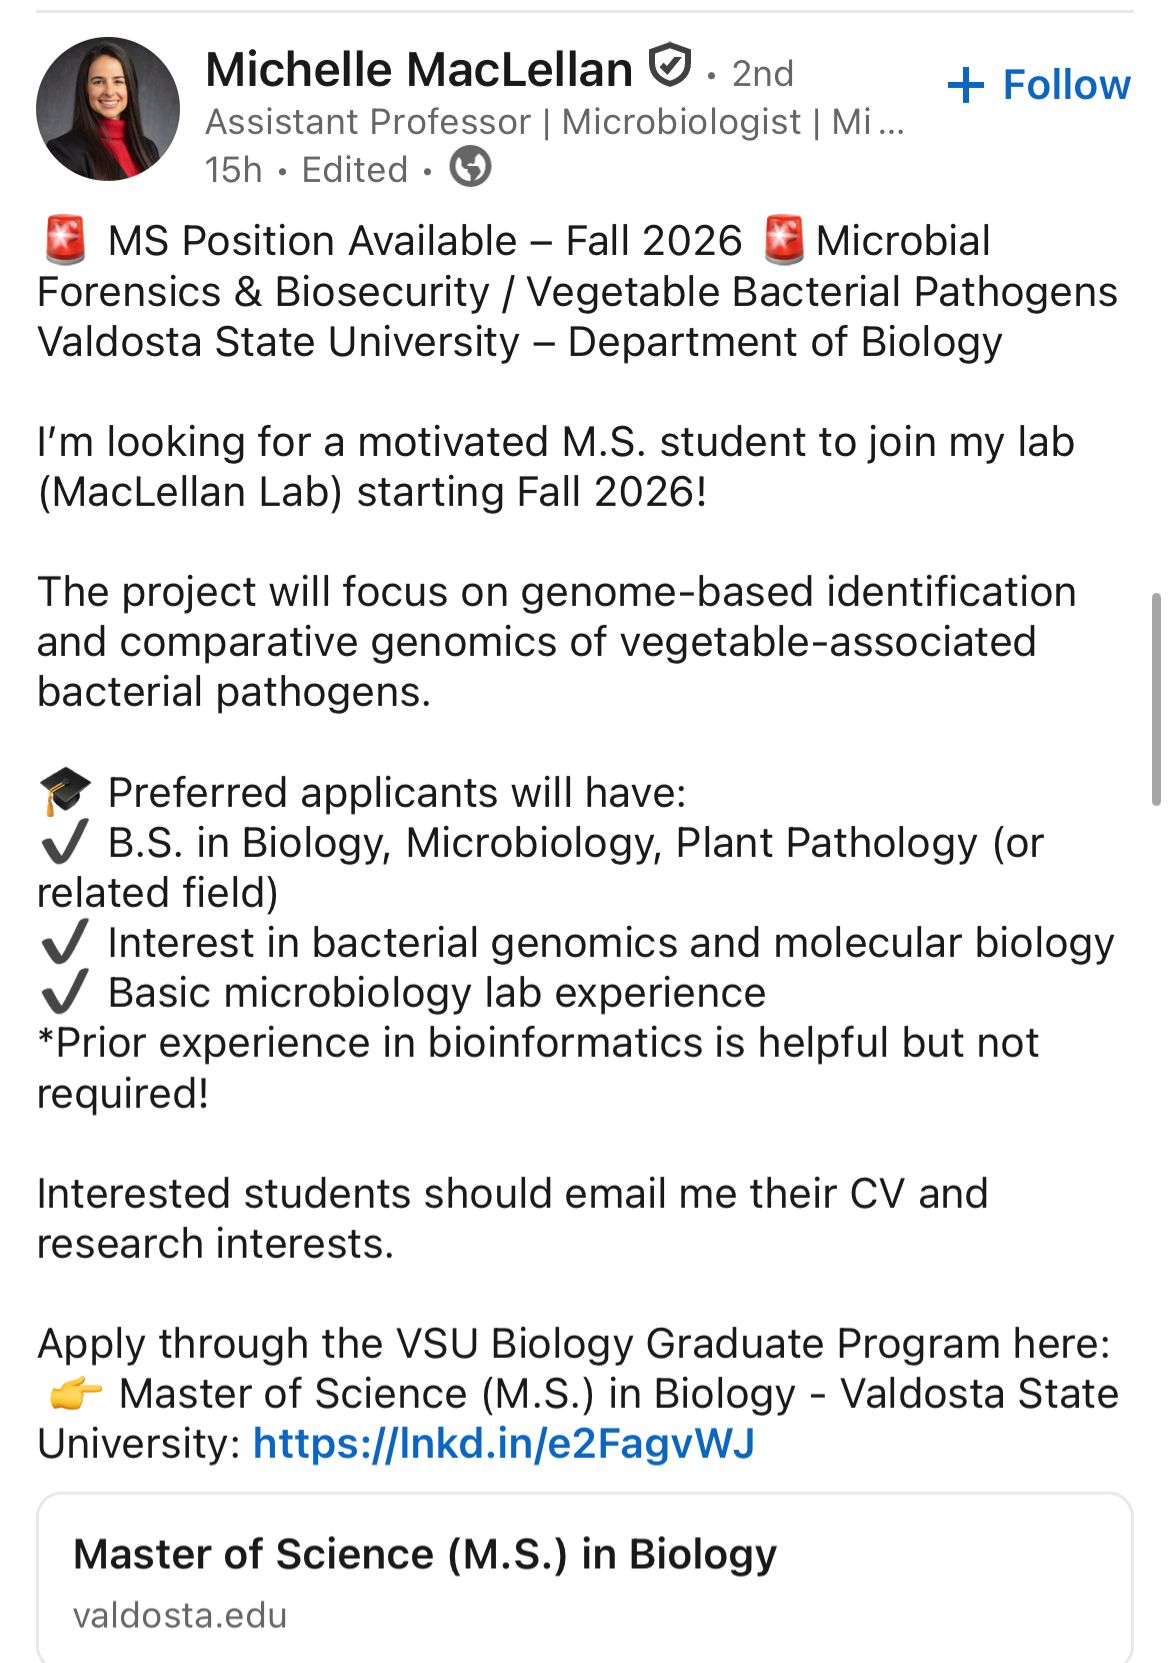Click the vertical scrollbar on the right edge
This screenshot has height=1663, width=1170.
(1156, 698)
